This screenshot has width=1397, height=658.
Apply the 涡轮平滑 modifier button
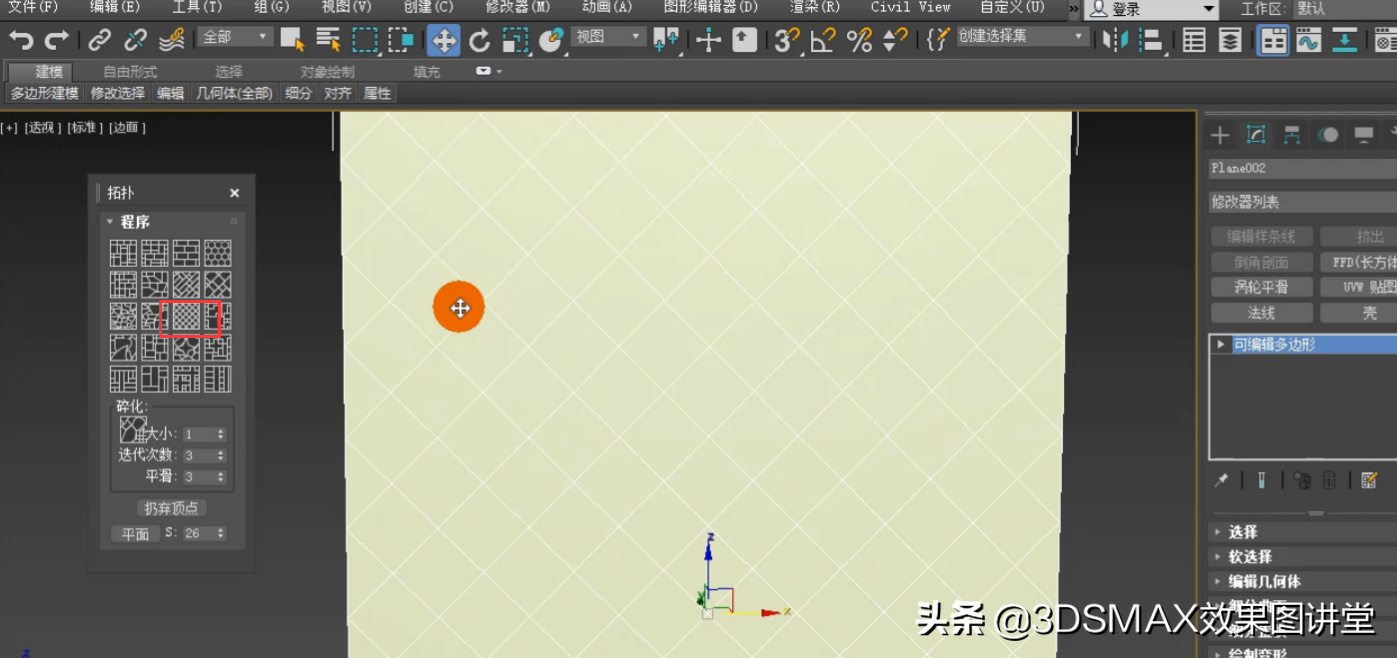point(1261,287)
